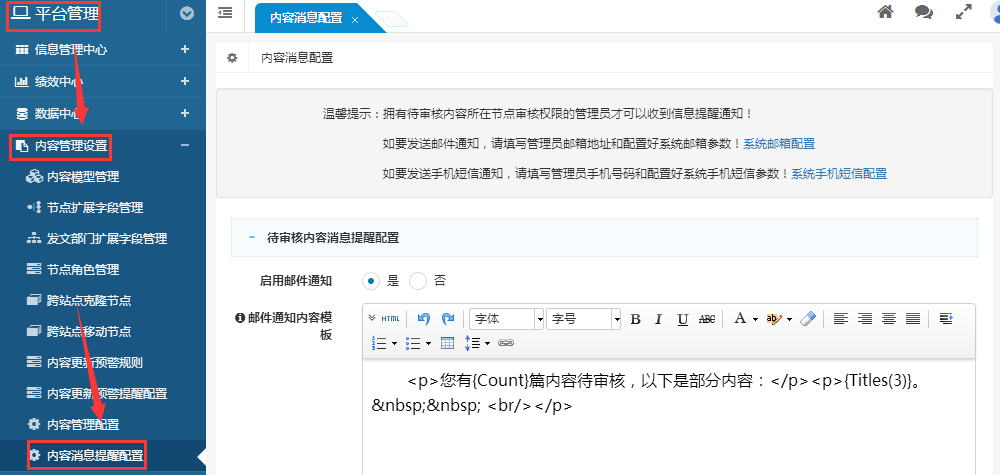This screenshot has width=1000, height=475.
Task: Select the 节点角色管理 sidebar item
Action: point(82,269)
